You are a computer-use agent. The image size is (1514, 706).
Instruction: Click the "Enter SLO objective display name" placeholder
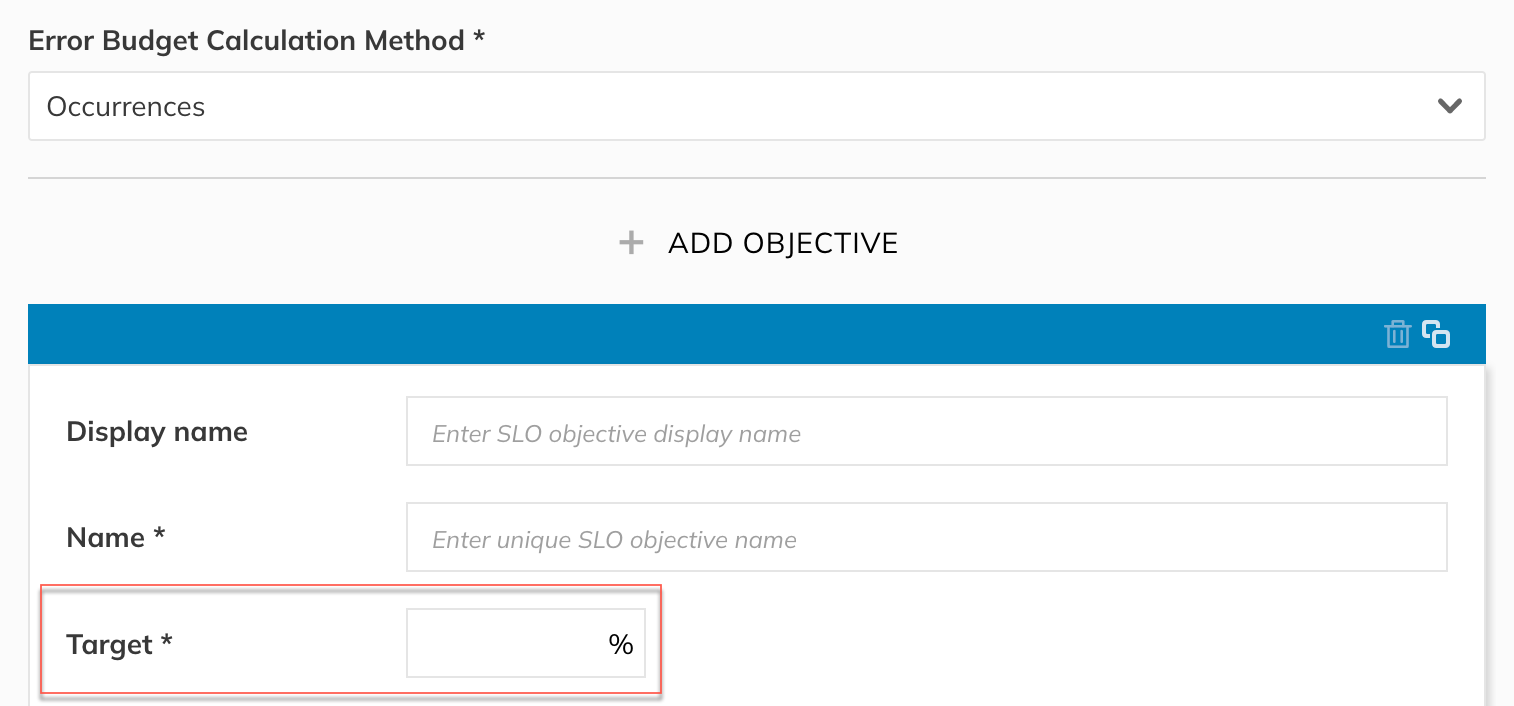pyautogui.click(x=617, y=434)
